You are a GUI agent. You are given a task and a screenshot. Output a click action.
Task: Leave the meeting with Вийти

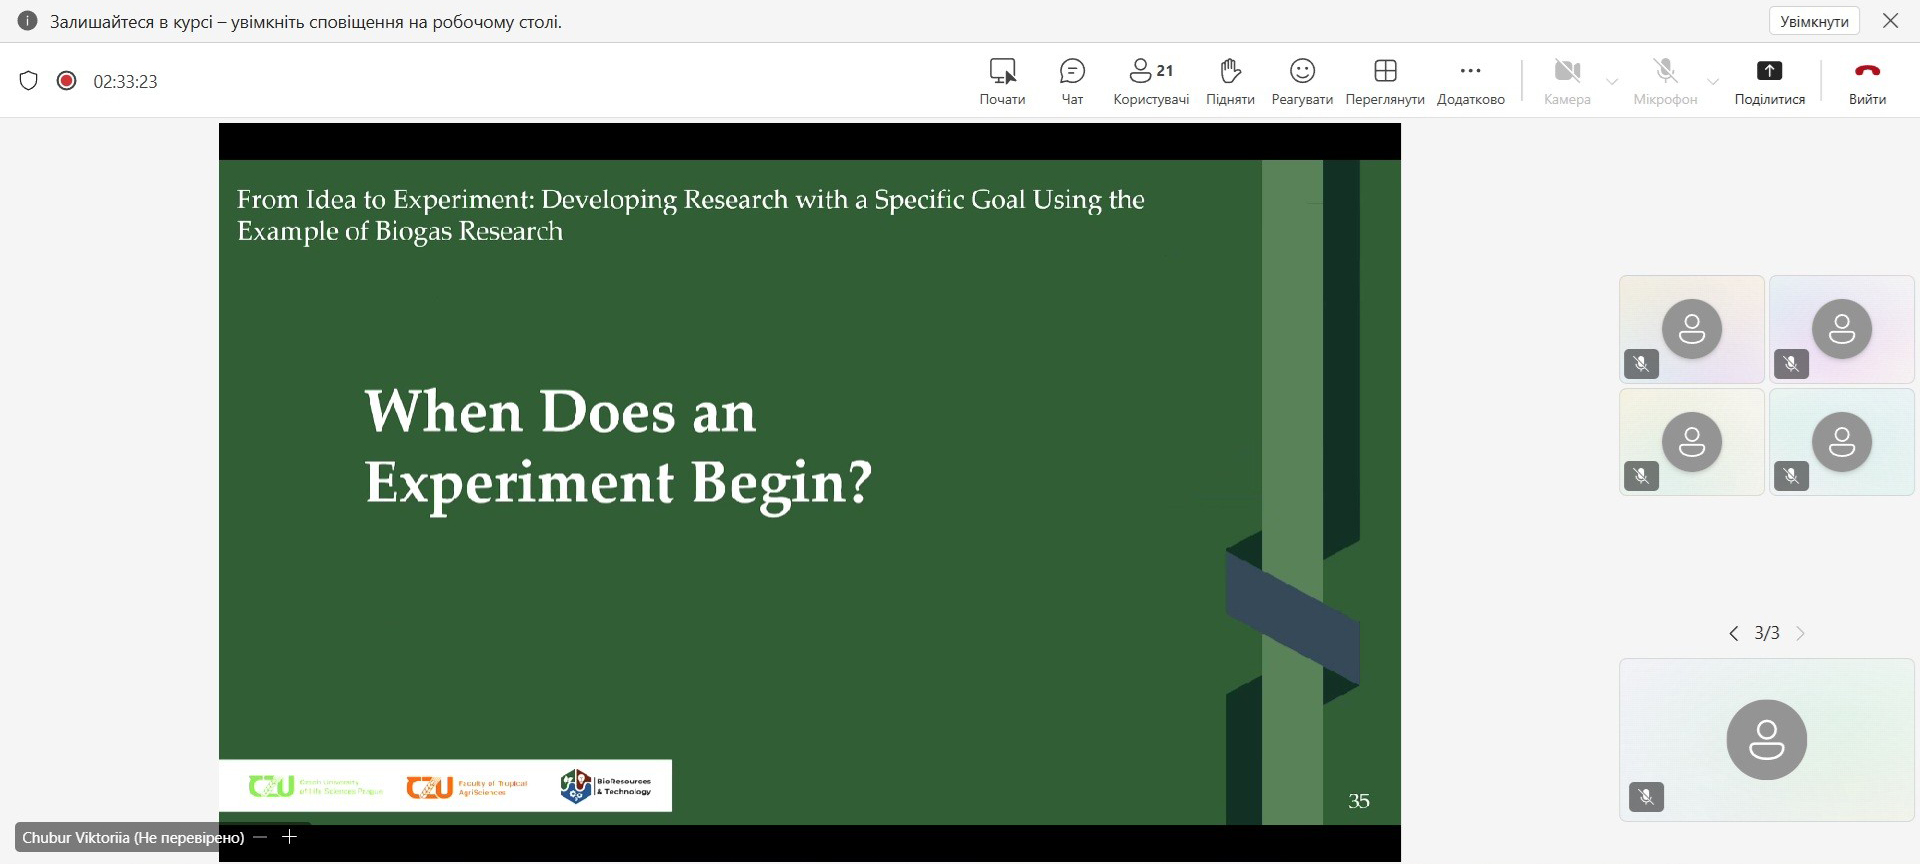1867,81
